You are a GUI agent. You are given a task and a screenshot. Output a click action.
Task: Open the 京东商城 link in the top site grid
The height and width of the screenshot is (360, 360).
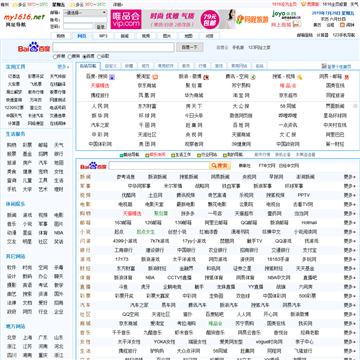pos(147,86)
